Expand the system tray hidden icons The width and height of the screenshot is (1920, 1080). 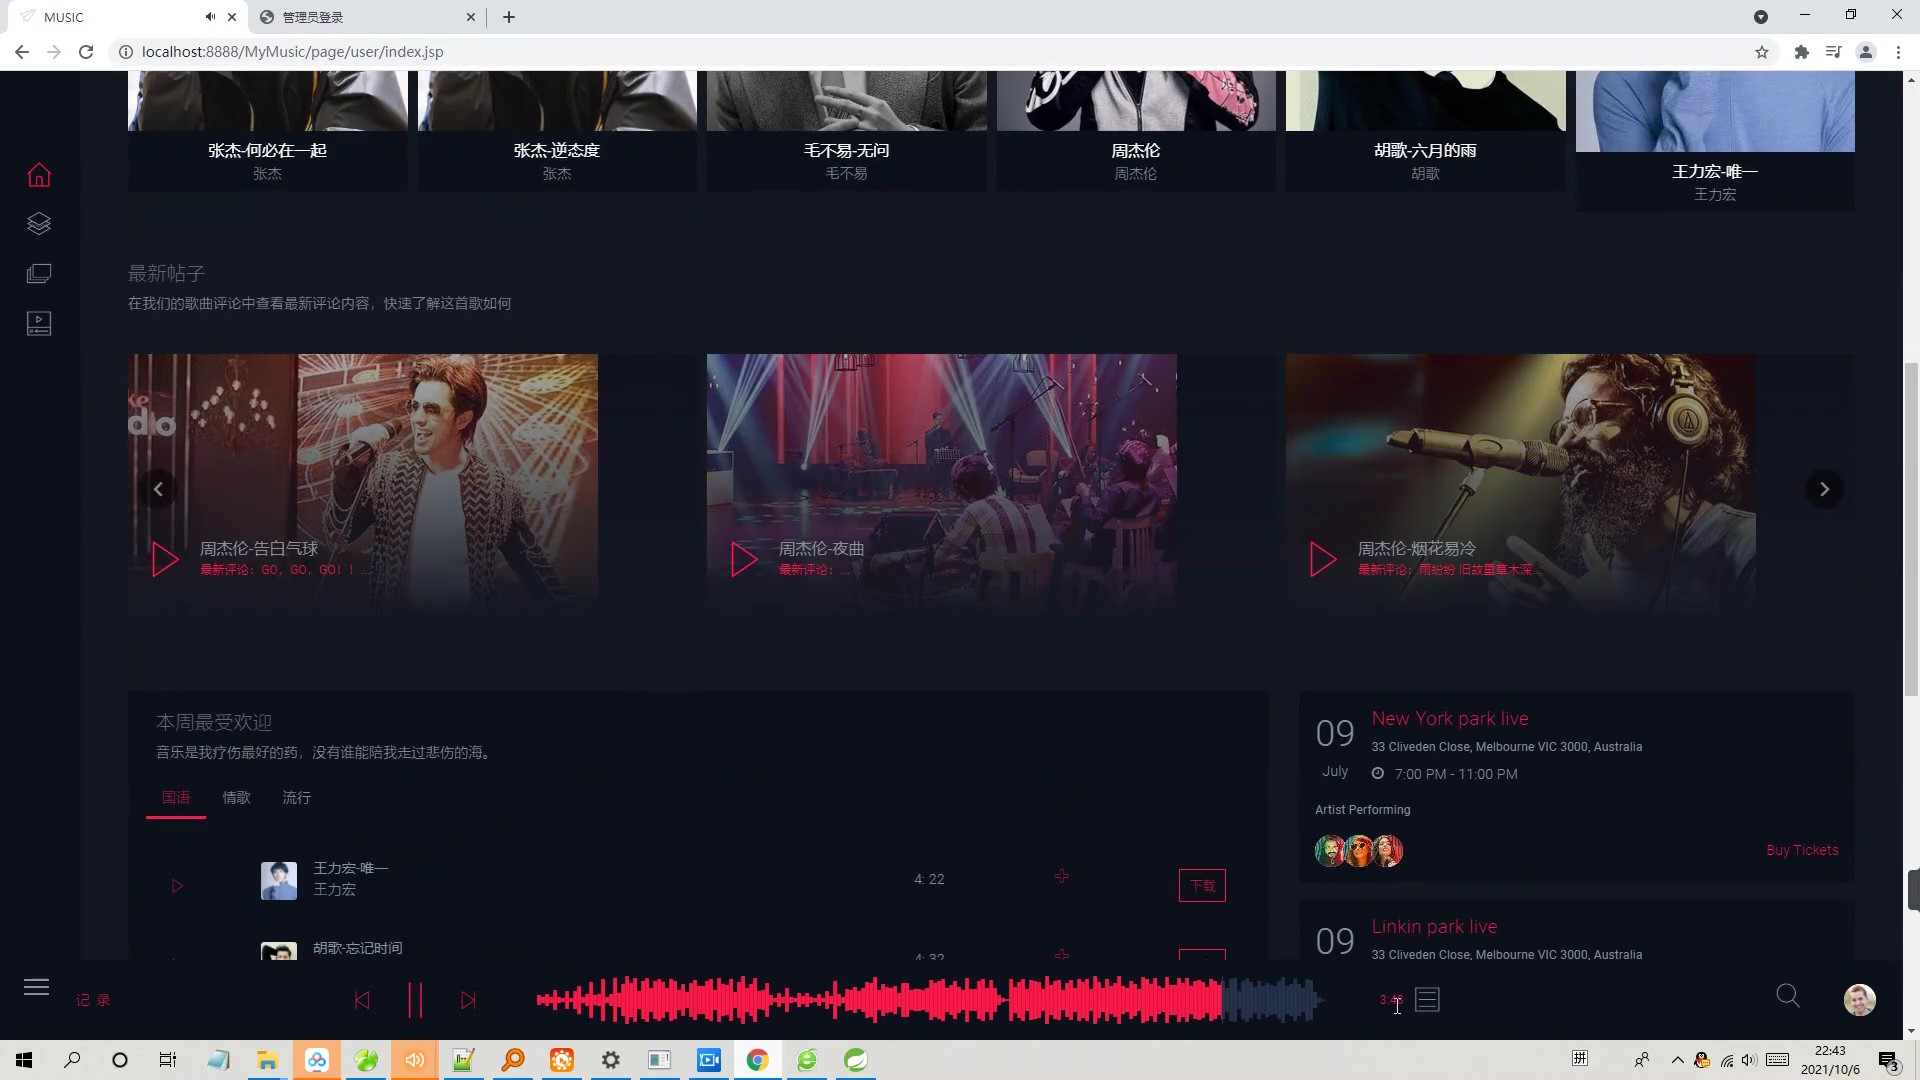(x=1677, y=1060)
